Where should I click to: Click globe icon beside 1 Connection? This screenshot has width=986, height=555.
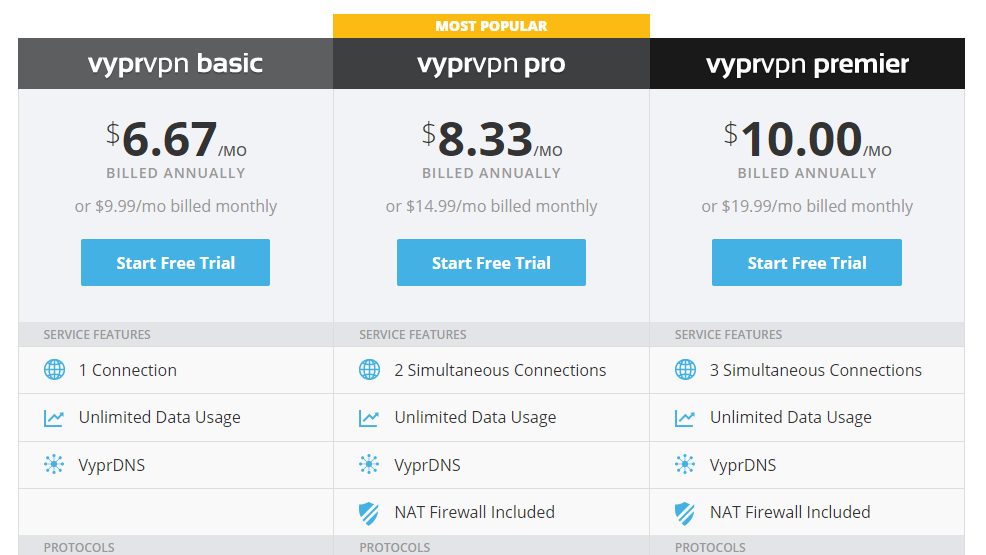click(x=54, y=370)
